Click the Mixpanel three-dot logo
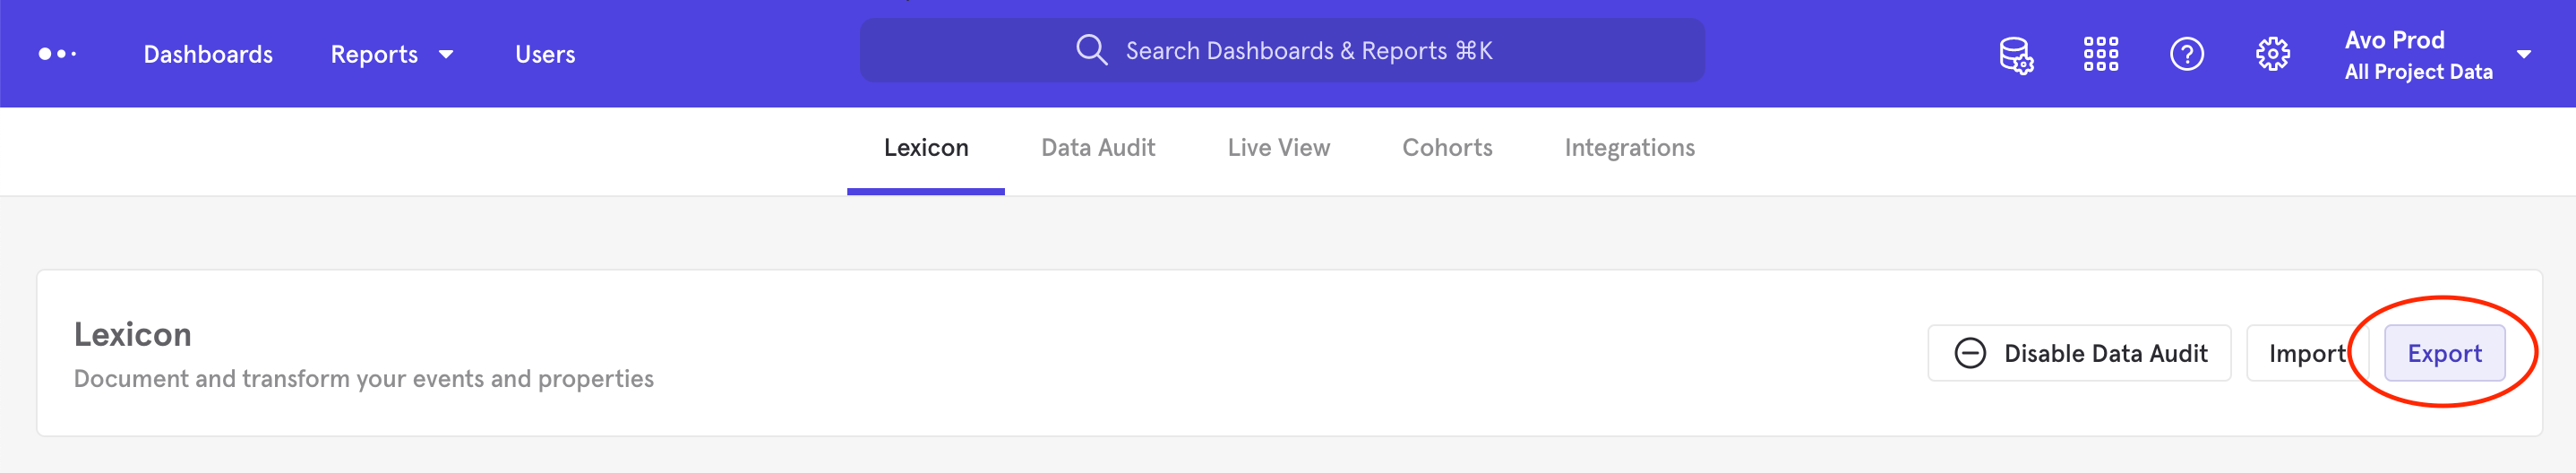 click(57, 54)
